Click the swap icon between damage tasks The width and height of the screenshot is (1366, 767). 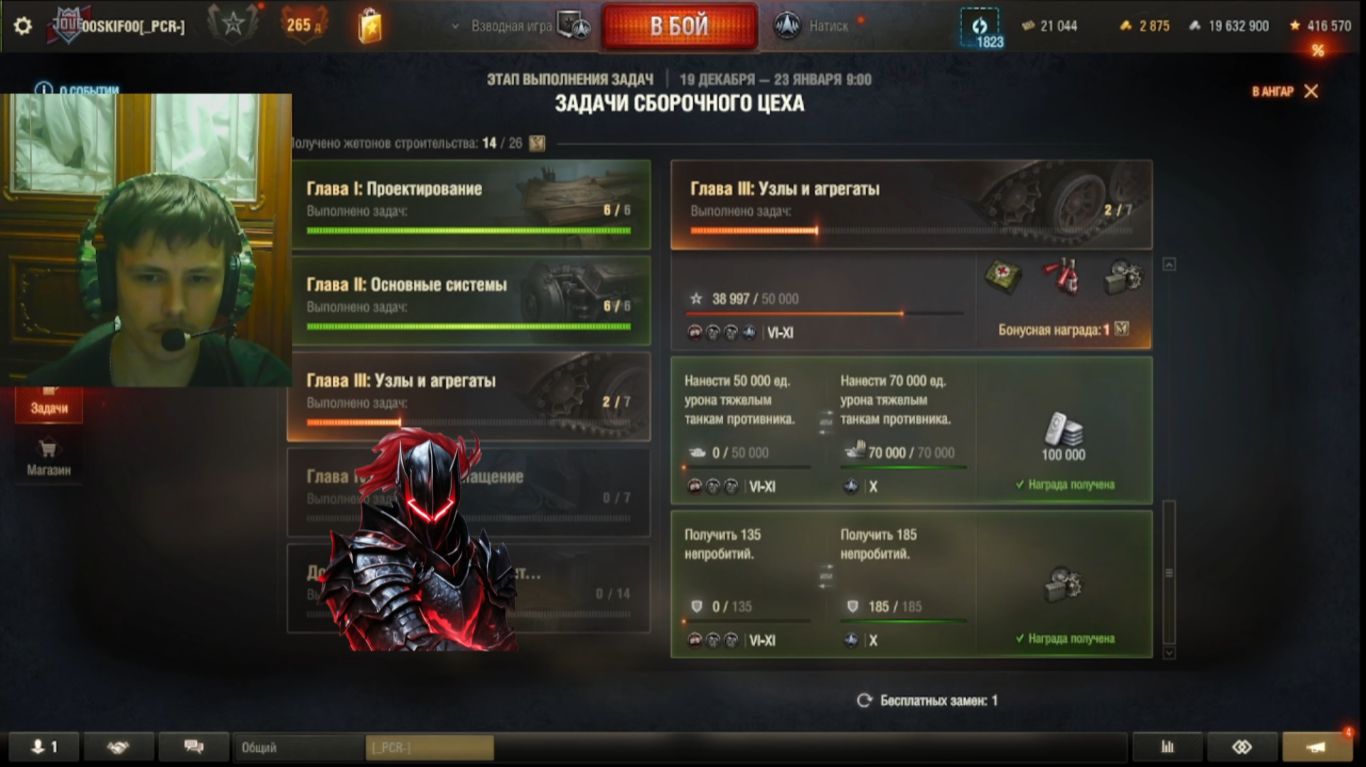825,423
